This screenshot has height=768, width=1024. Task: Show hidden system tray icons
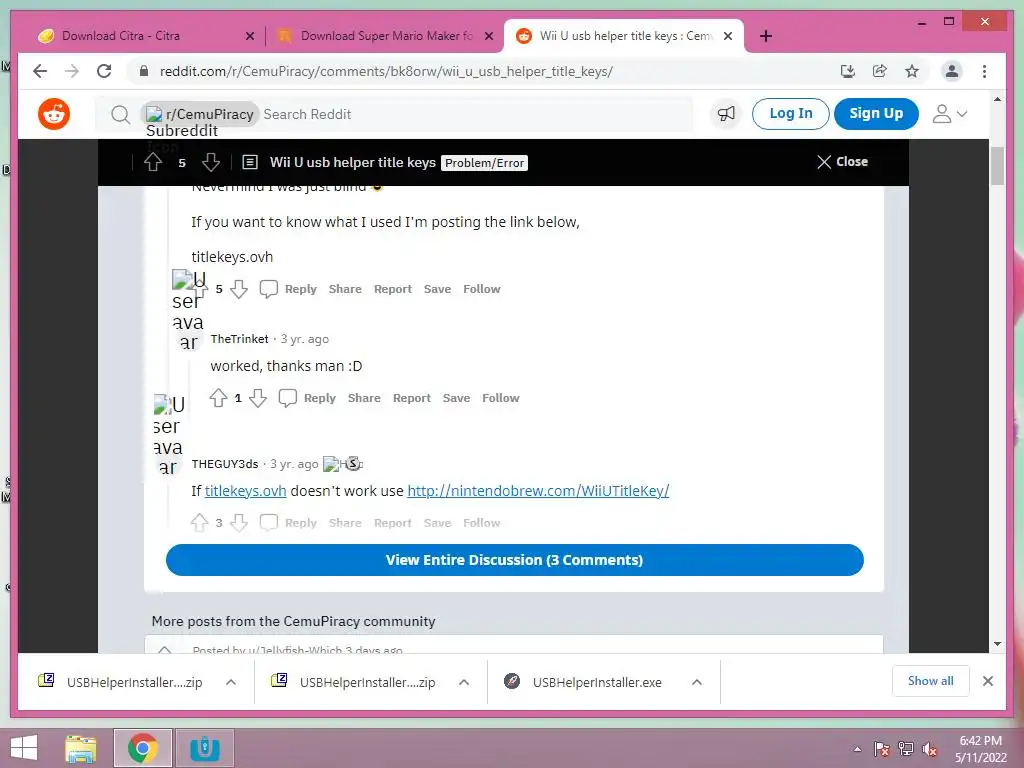857,749
